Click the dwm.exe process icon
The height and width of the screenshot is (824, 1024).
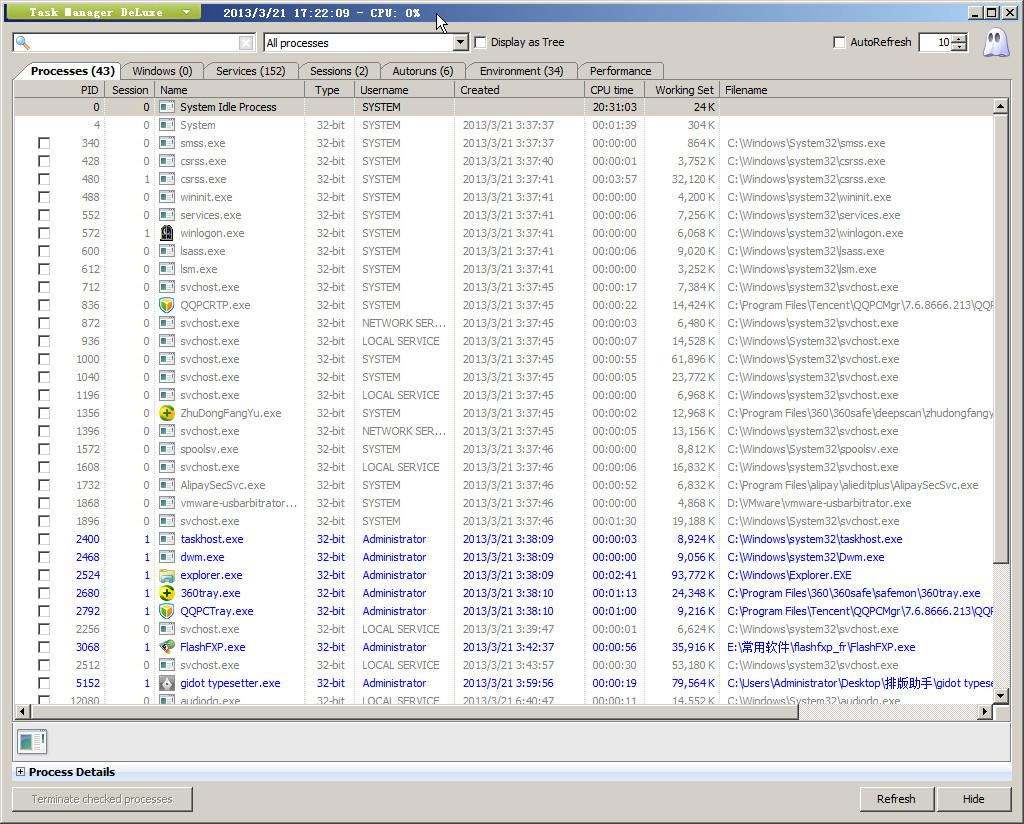pyautogui.click(x=167, y=557)
